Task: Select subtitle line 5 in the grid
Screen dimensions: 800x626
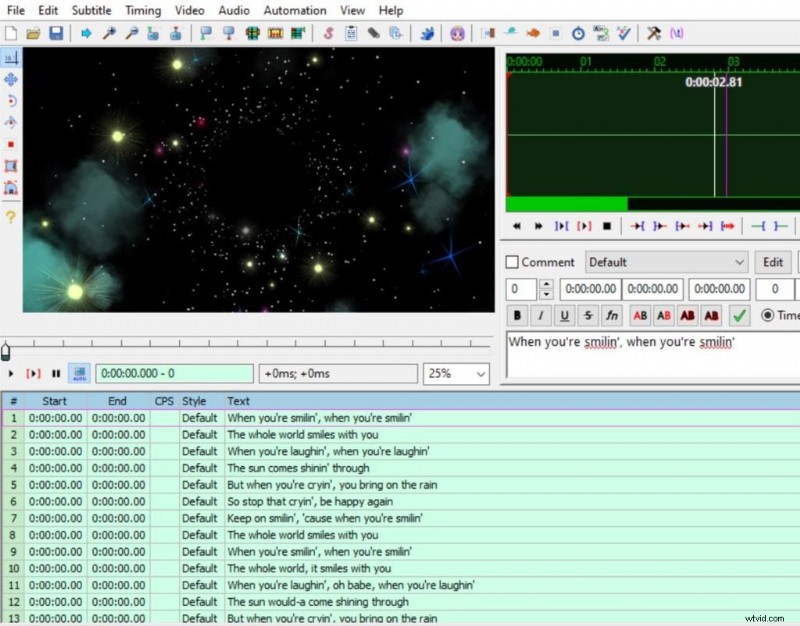Action: [x=300, y=484]
